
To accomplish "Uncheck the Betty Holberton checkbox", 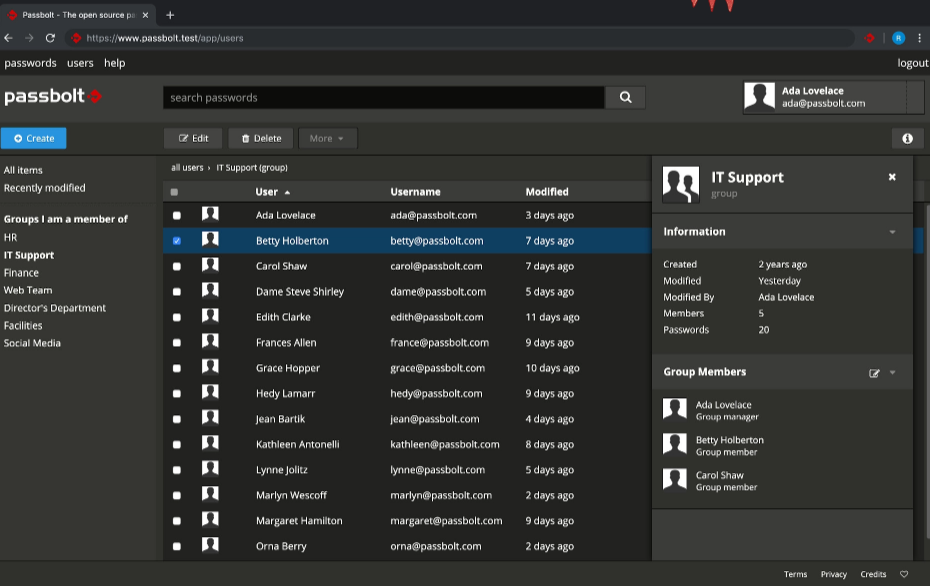I will tap(177, 241).
